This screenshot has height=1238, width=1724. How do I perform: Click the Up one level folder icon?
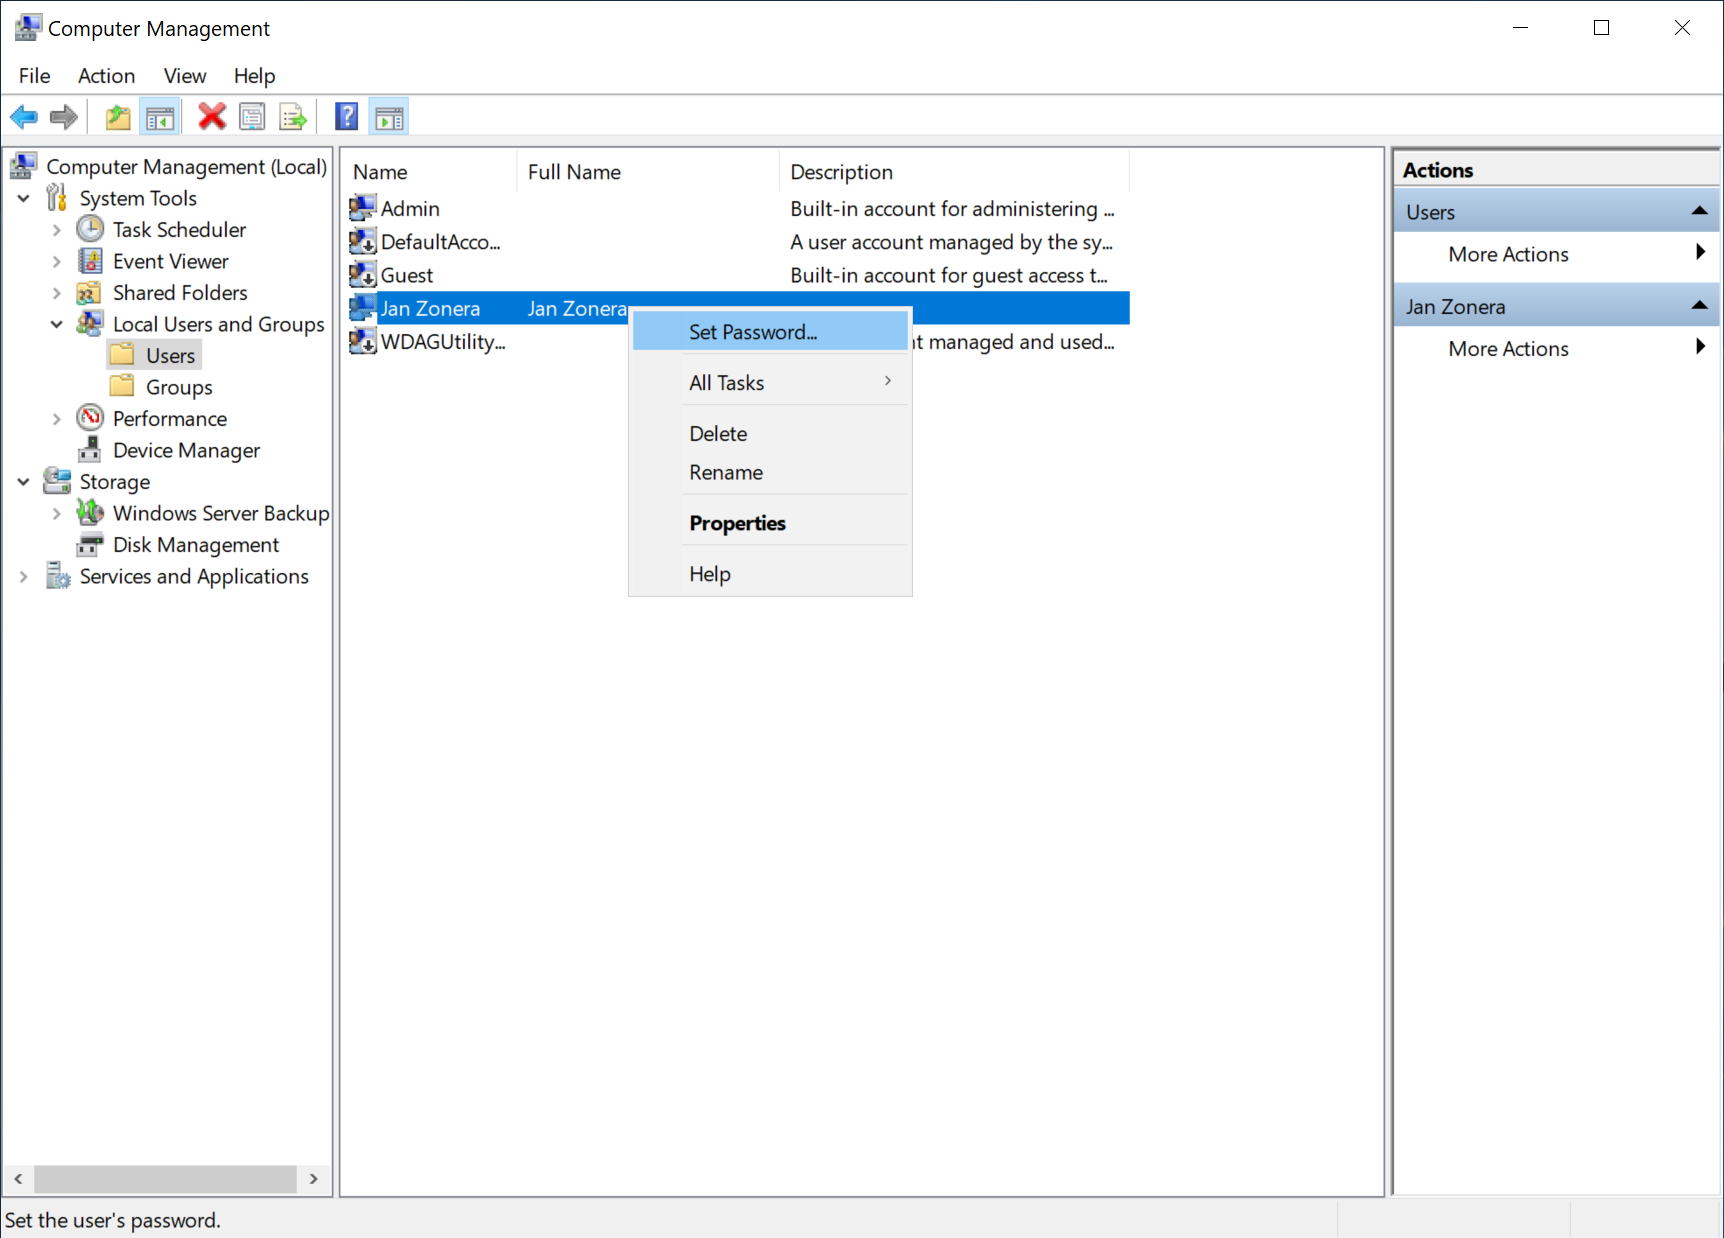(x=118, y=117)
